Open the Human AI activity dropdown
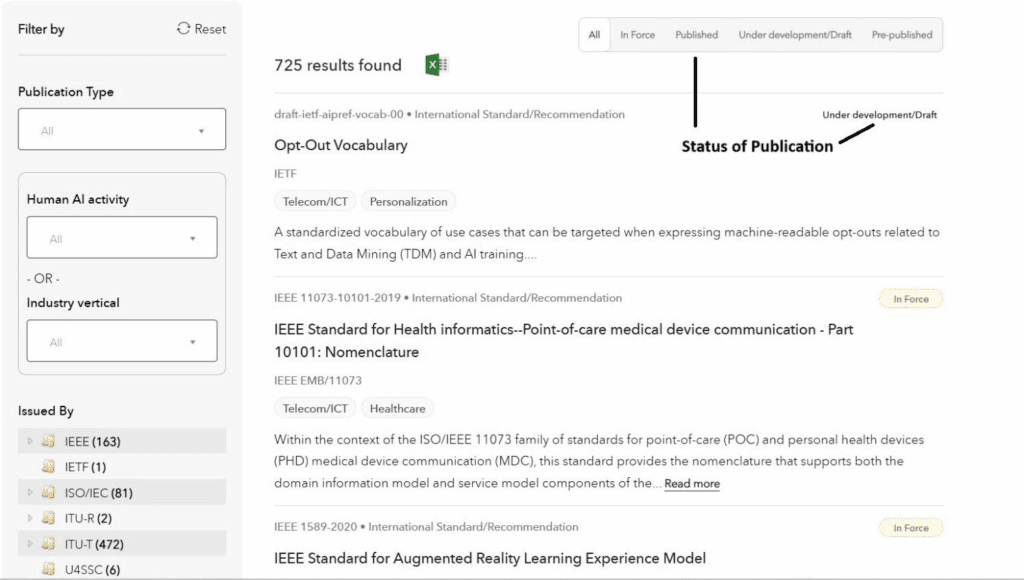 pos(121,237)
